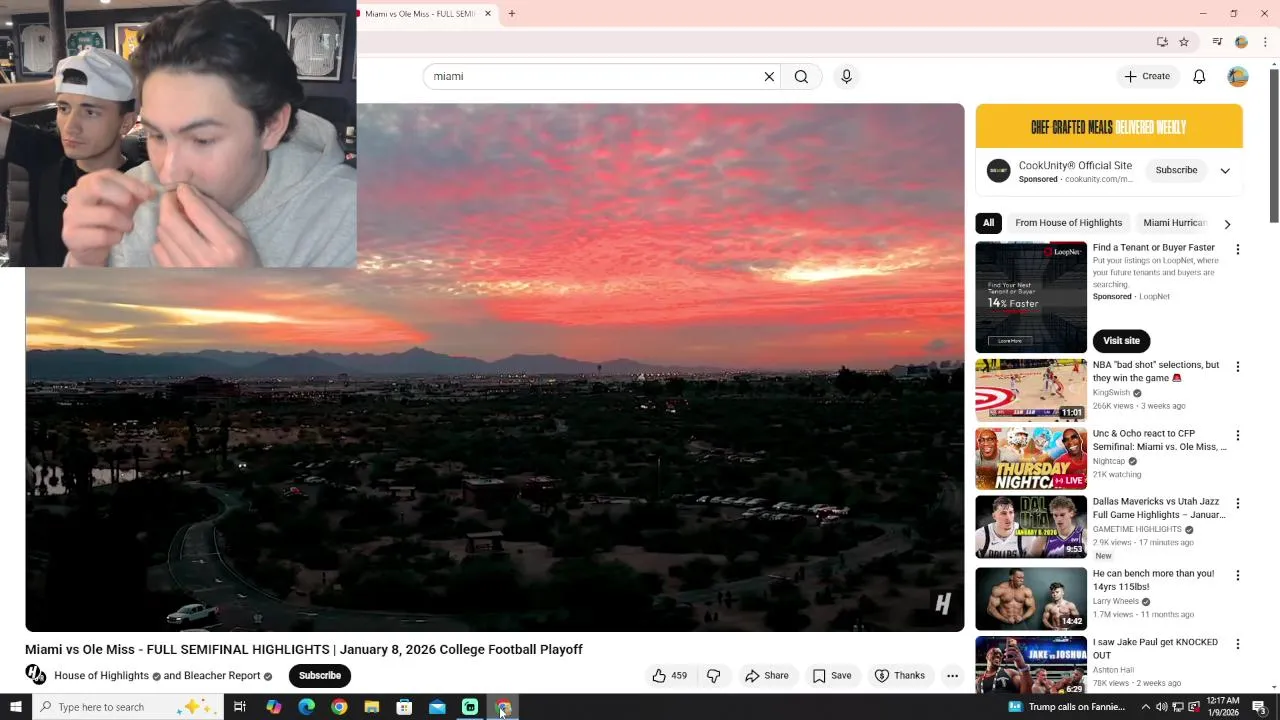Open the Trump calls on Fannie news widget
The image size is (1280, 720).
click(1064, 707)
